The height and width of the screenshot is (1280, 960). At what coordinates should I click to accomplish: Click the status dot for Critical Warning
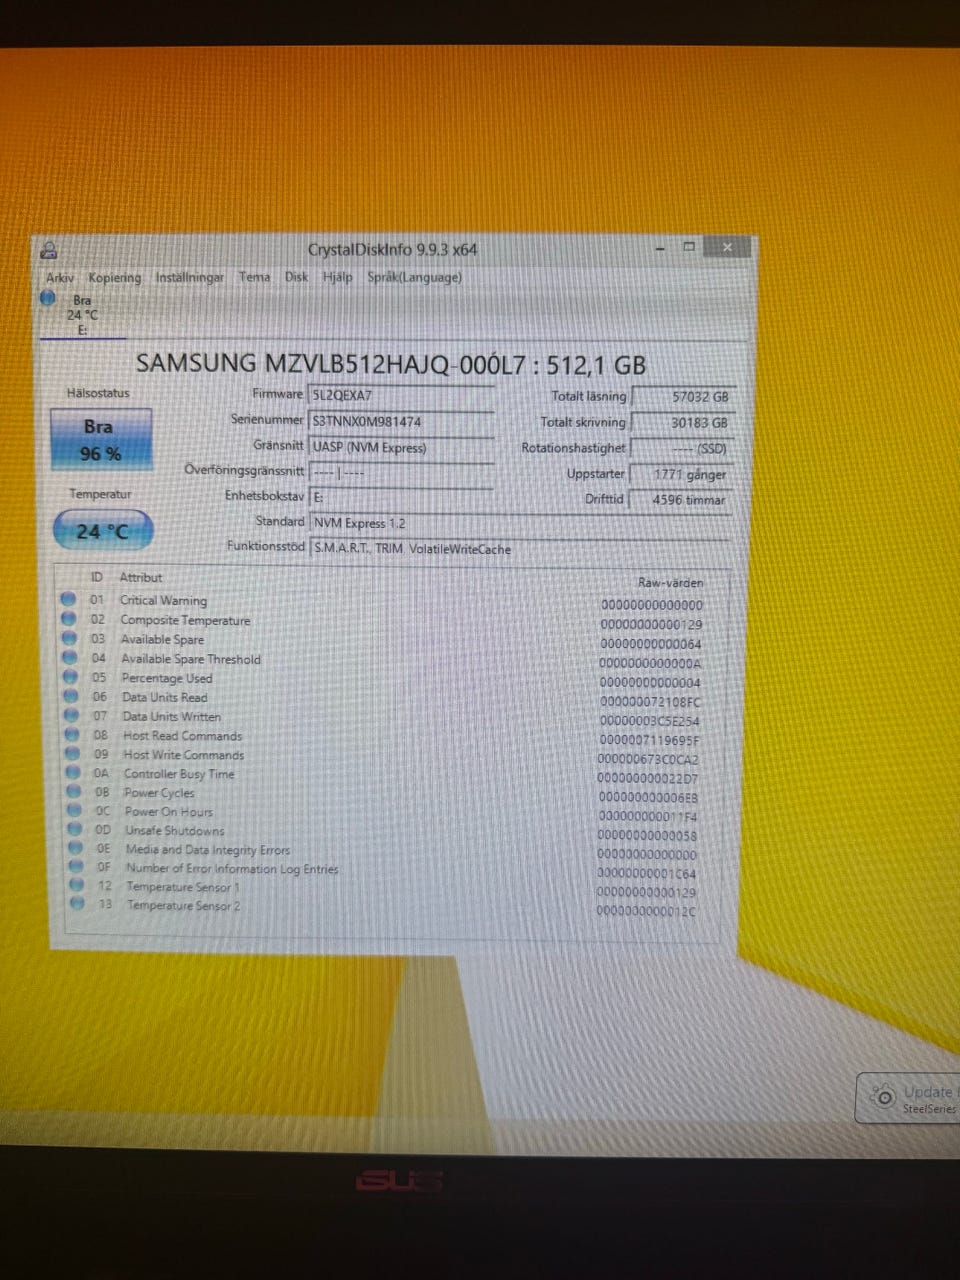click(68, 599)
